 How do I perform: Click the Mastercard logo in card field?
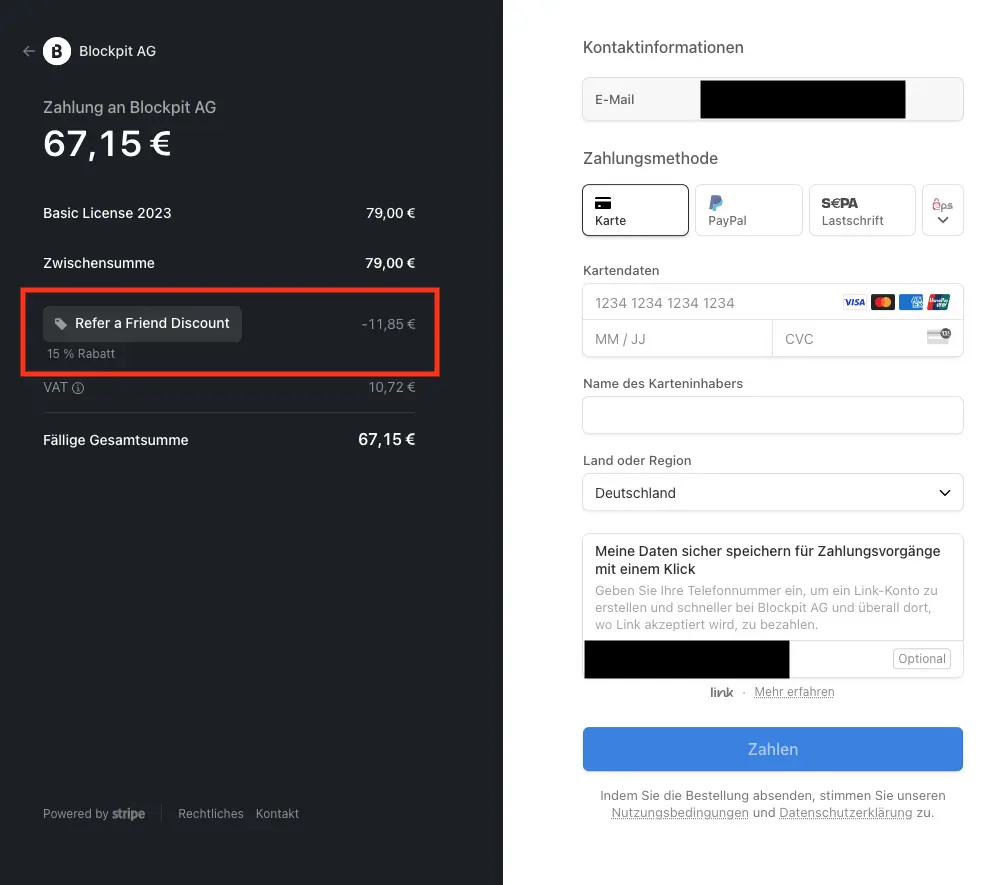click(x=882, y=302)
